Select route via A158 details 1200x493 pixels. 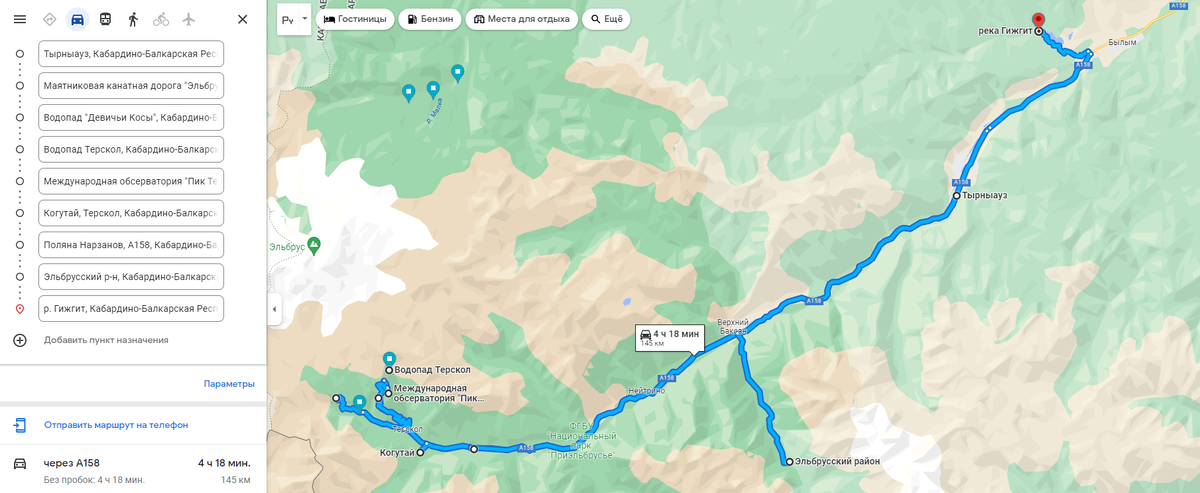(133, 470)
